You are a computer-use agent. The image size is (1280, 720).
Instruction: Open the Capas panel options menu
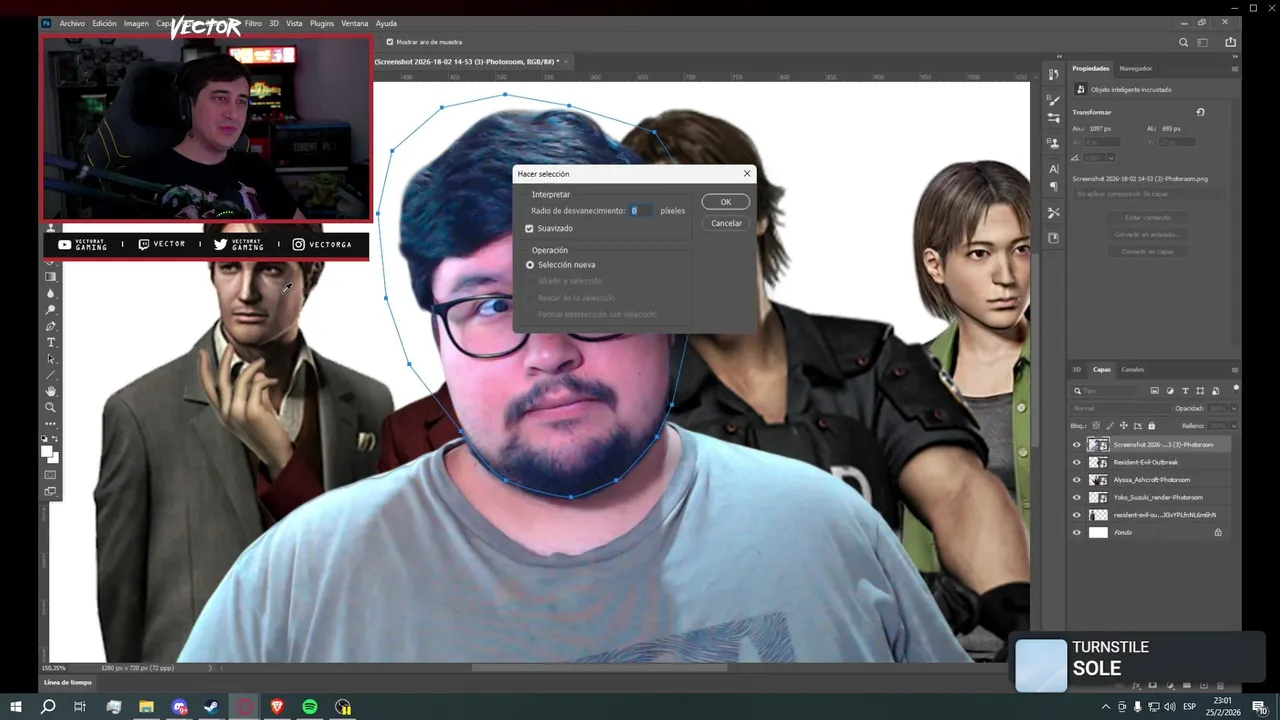pyautogui.click(x=1235, y=370)
